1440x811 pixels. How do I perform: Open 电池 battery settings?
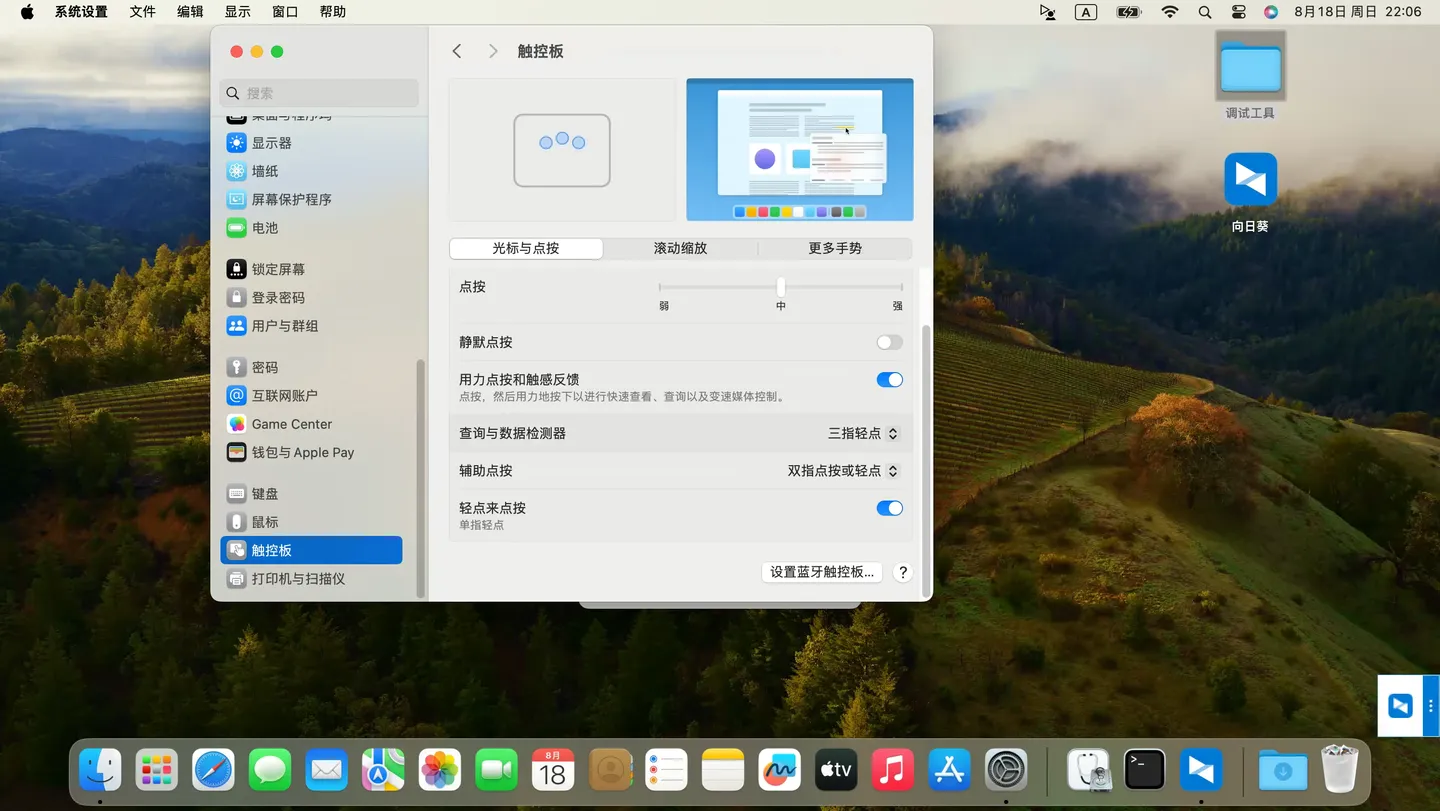(264, 228)
